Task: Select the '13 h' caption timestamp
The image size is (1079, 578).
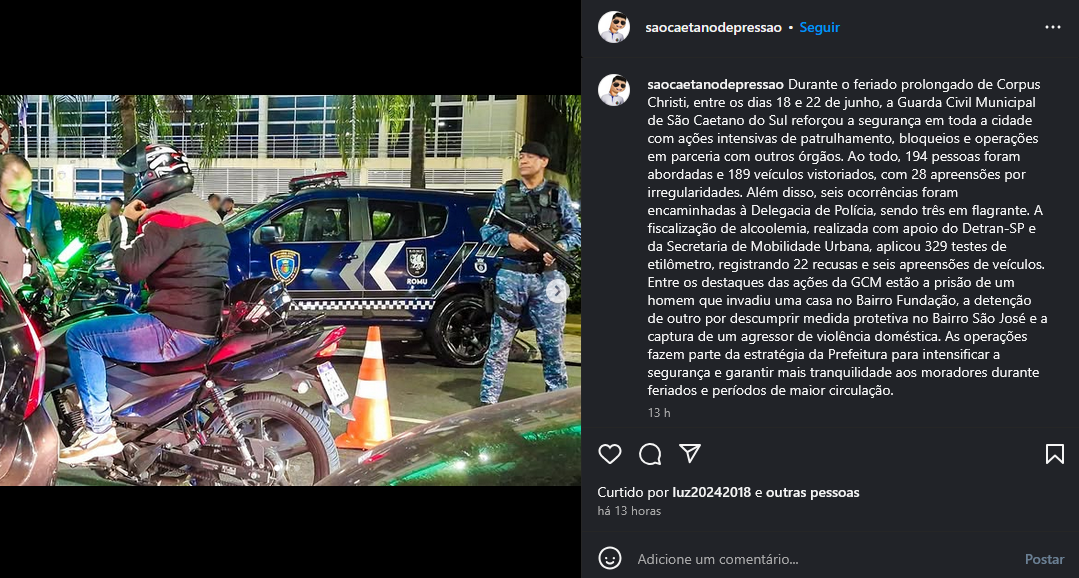Action: (659, 413)
